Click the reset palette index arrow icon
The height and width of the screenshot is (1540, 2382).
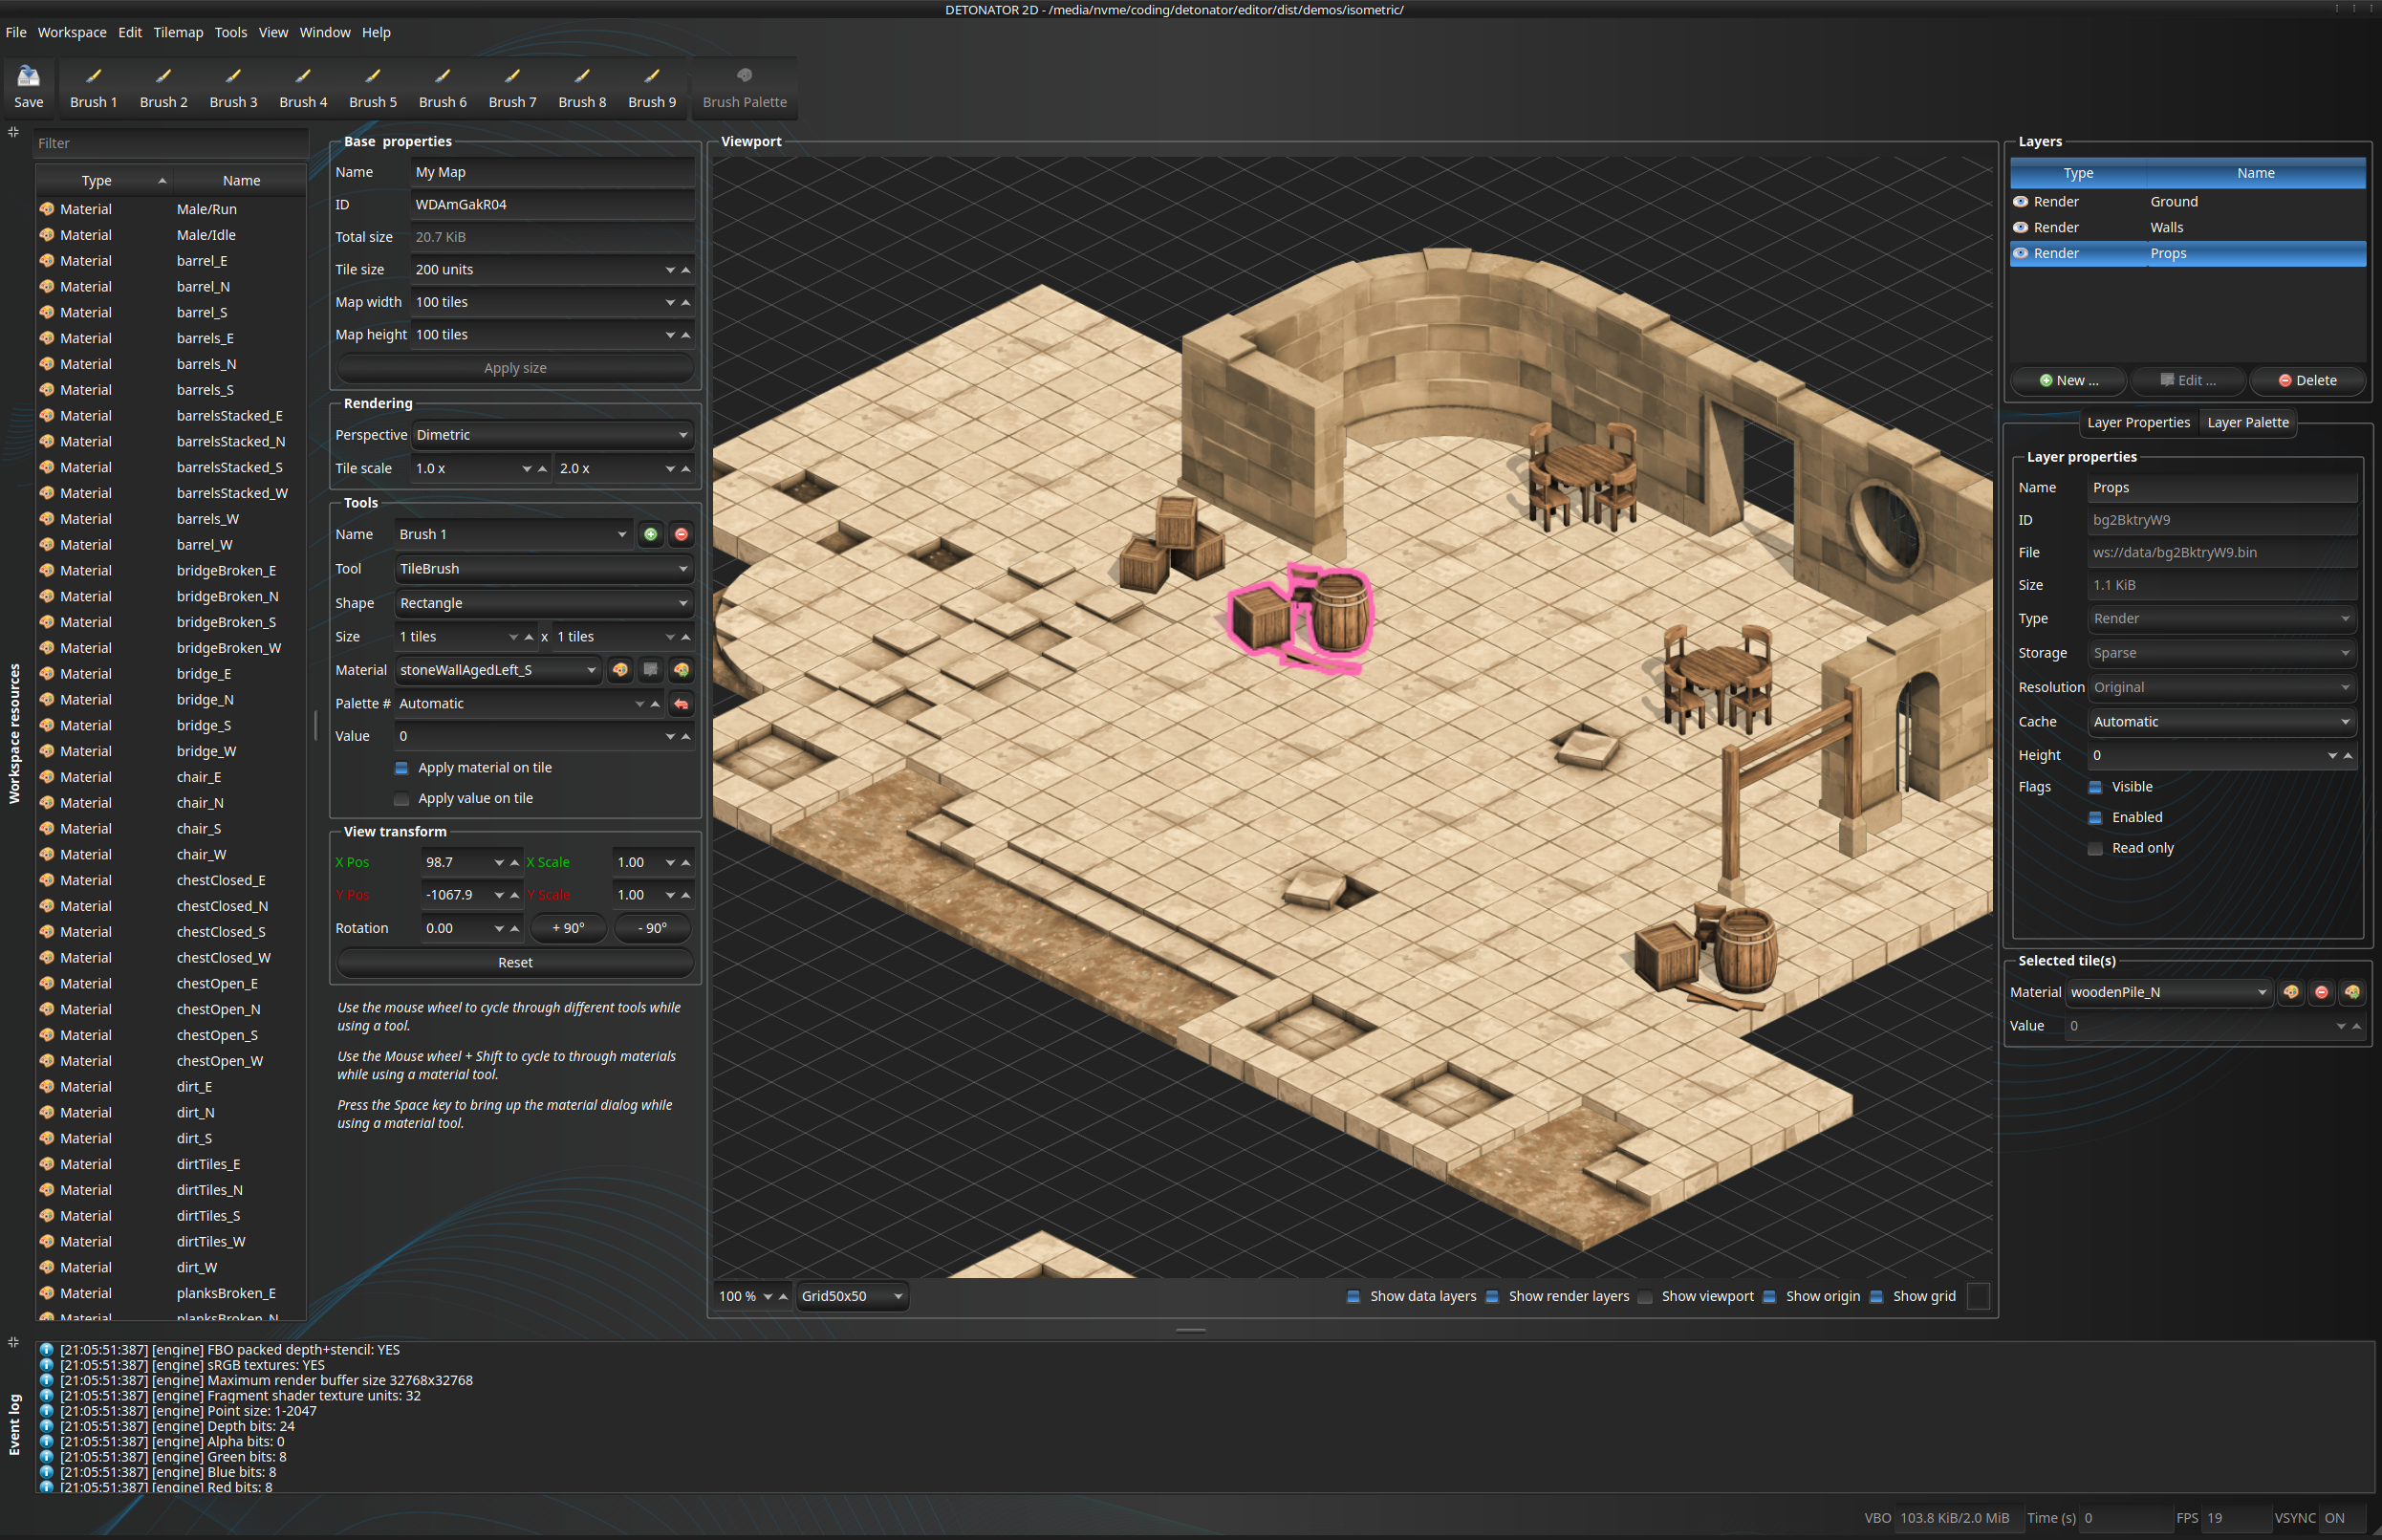pos(681,704)
